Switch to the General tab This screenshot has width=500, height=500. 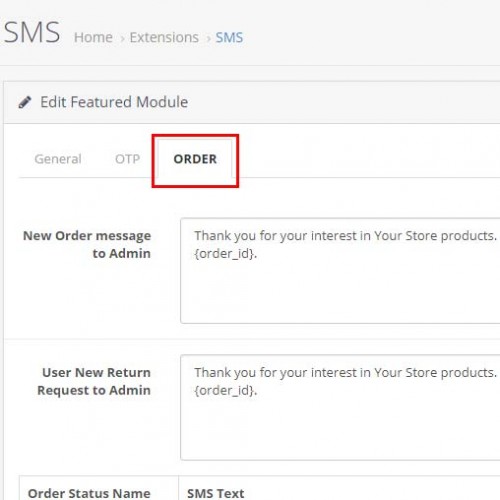click(58, 159)
